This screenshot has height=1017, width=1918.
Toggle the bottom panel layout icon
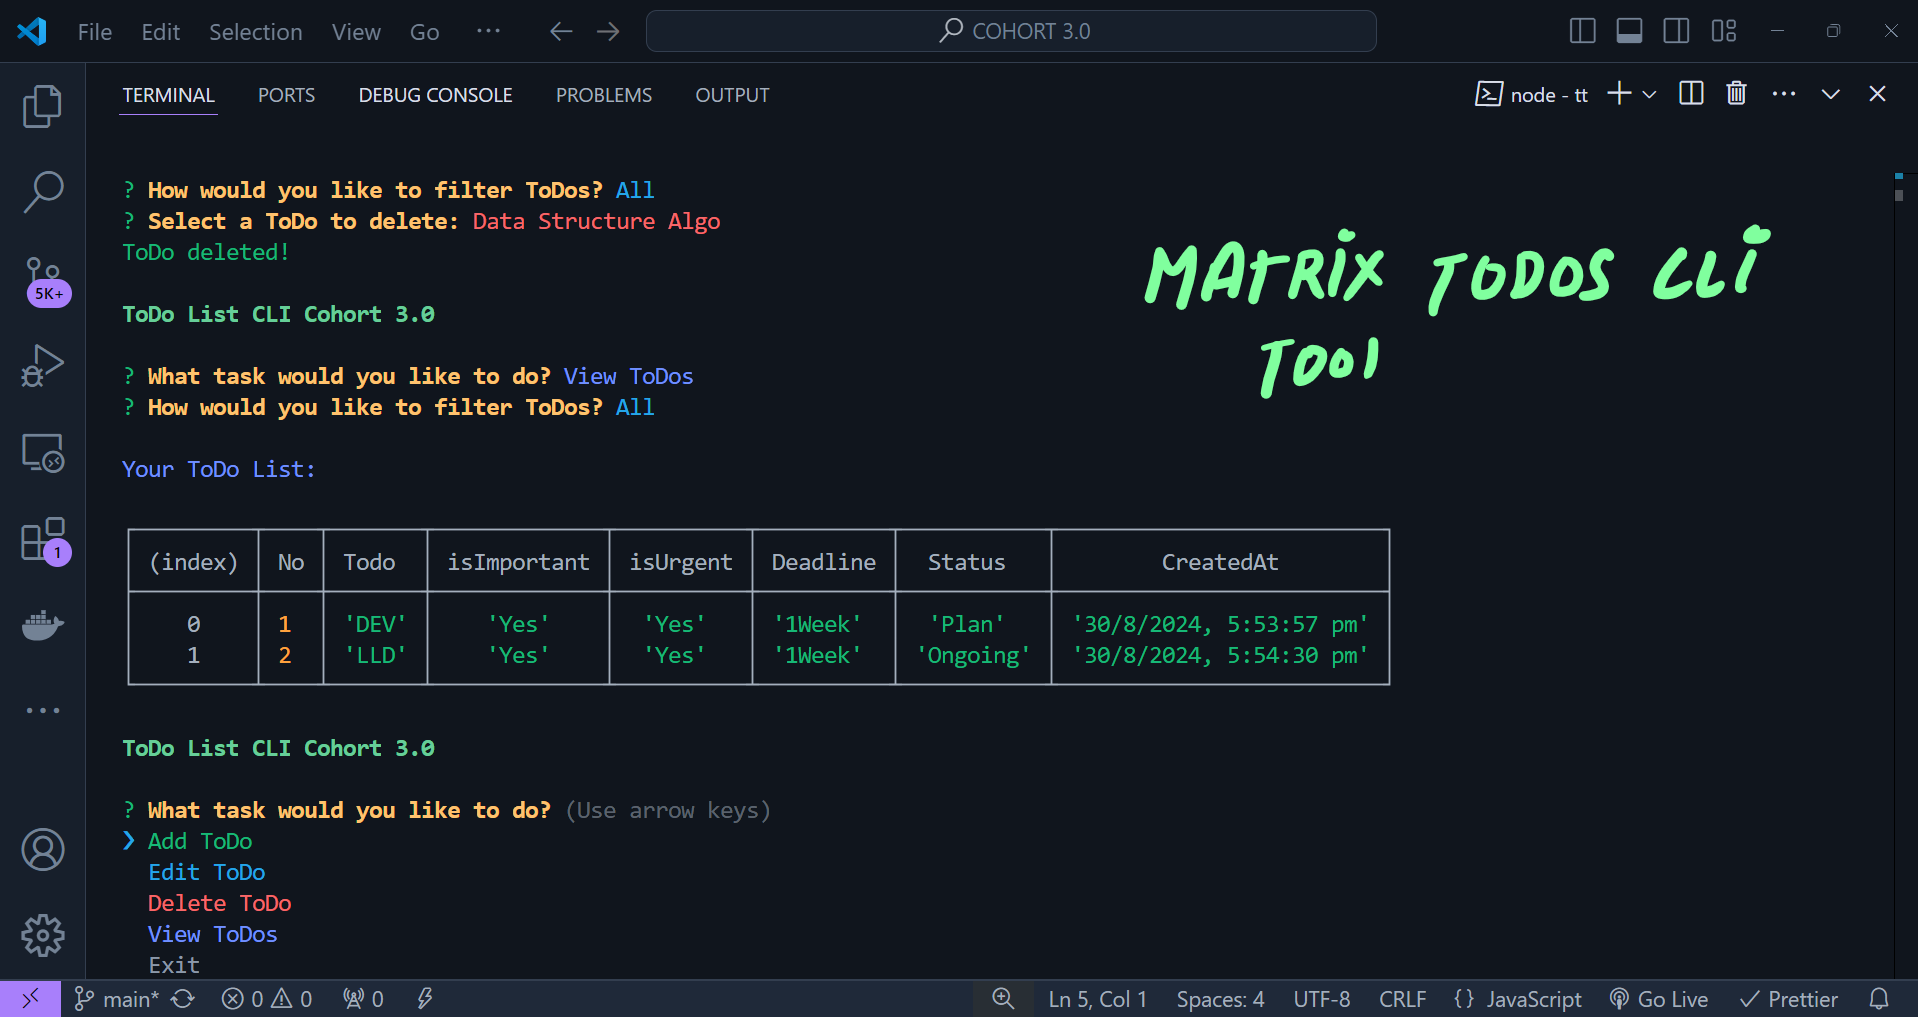coord(1629,31)
